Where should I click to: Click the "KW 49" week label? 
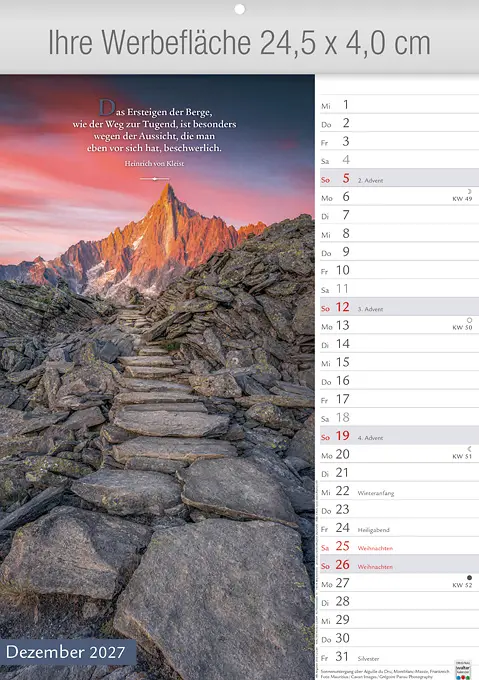tap(462, 199)
